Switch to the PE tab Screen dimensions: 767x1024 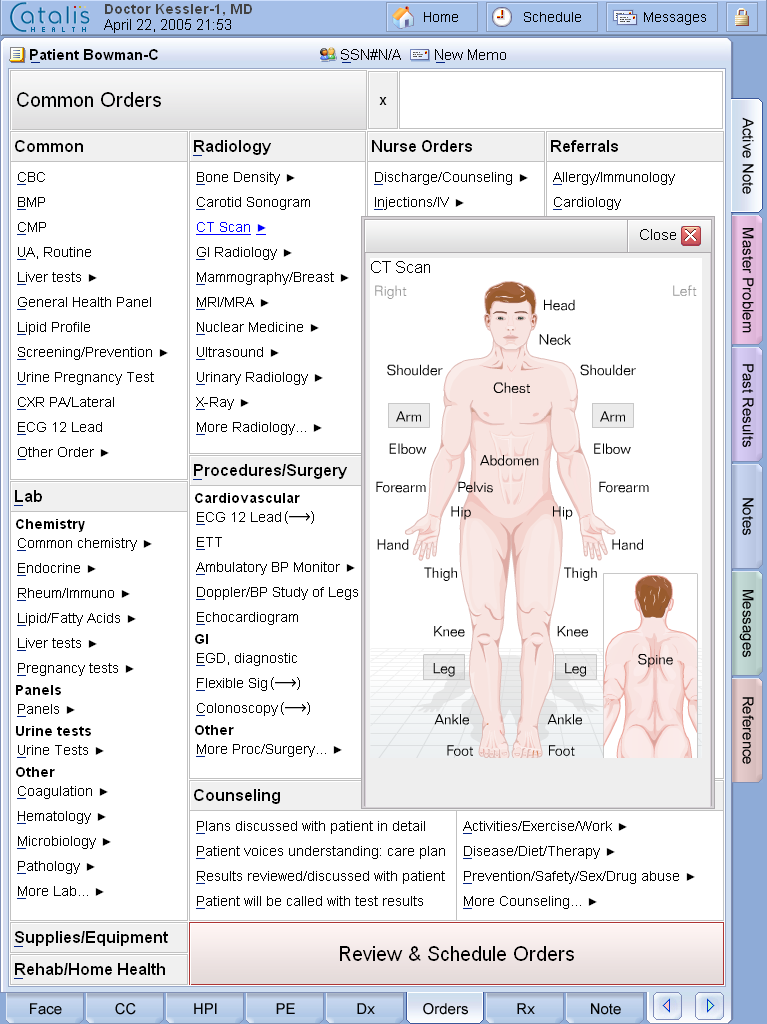pyautogui.click(x=285, y=1009)
